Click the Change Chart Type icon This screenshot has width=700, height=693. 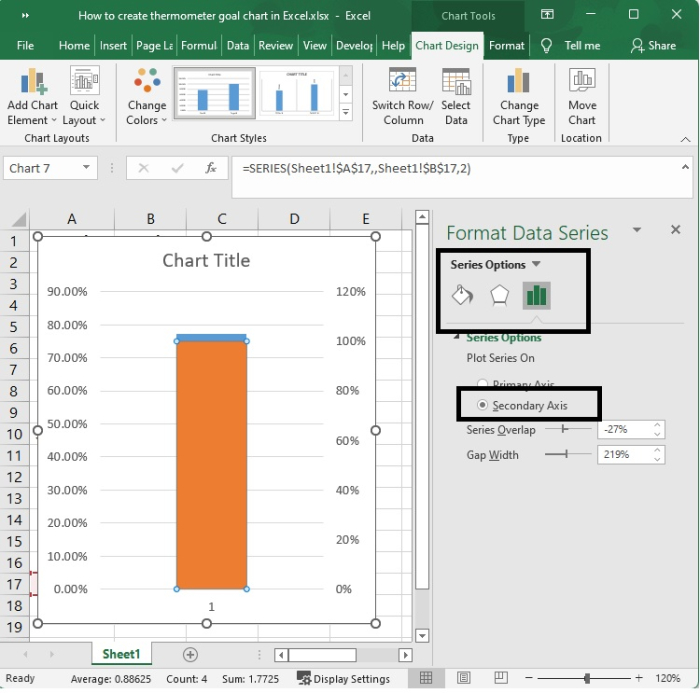point(518,82)
